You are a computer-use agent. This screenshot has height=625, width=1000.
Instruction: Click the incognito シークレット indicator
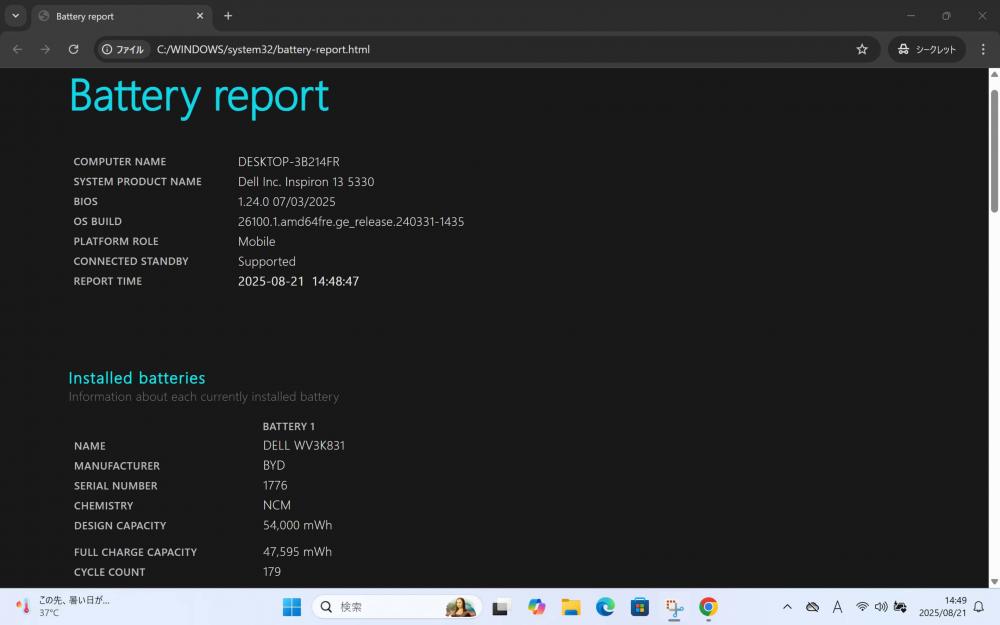pos(927,49)
